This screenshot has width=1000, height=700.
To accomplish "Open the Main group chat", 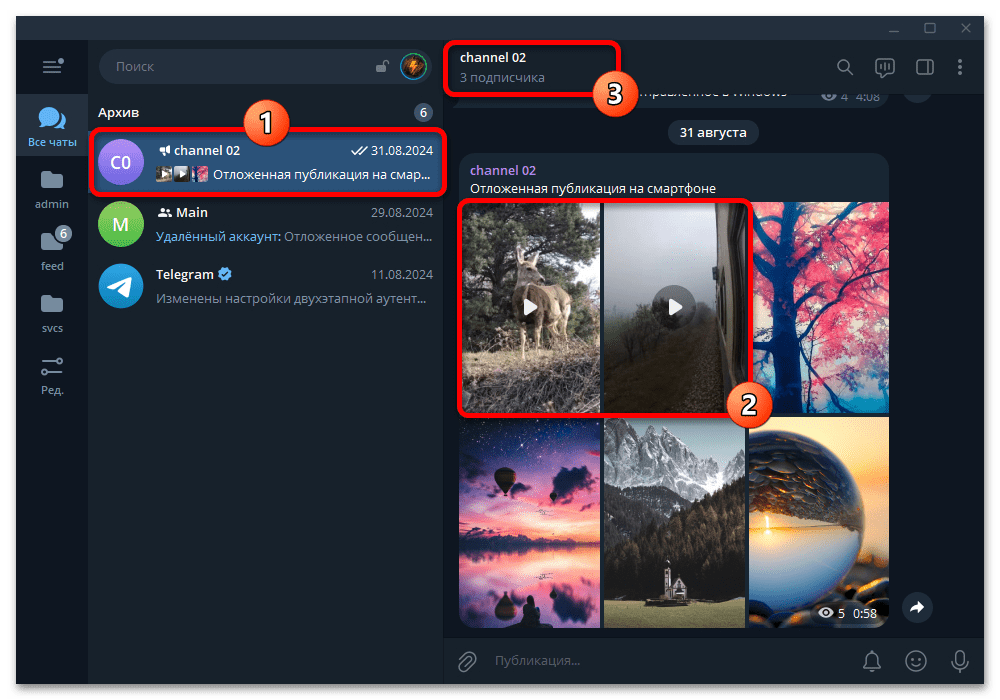I will coord(266,224).
